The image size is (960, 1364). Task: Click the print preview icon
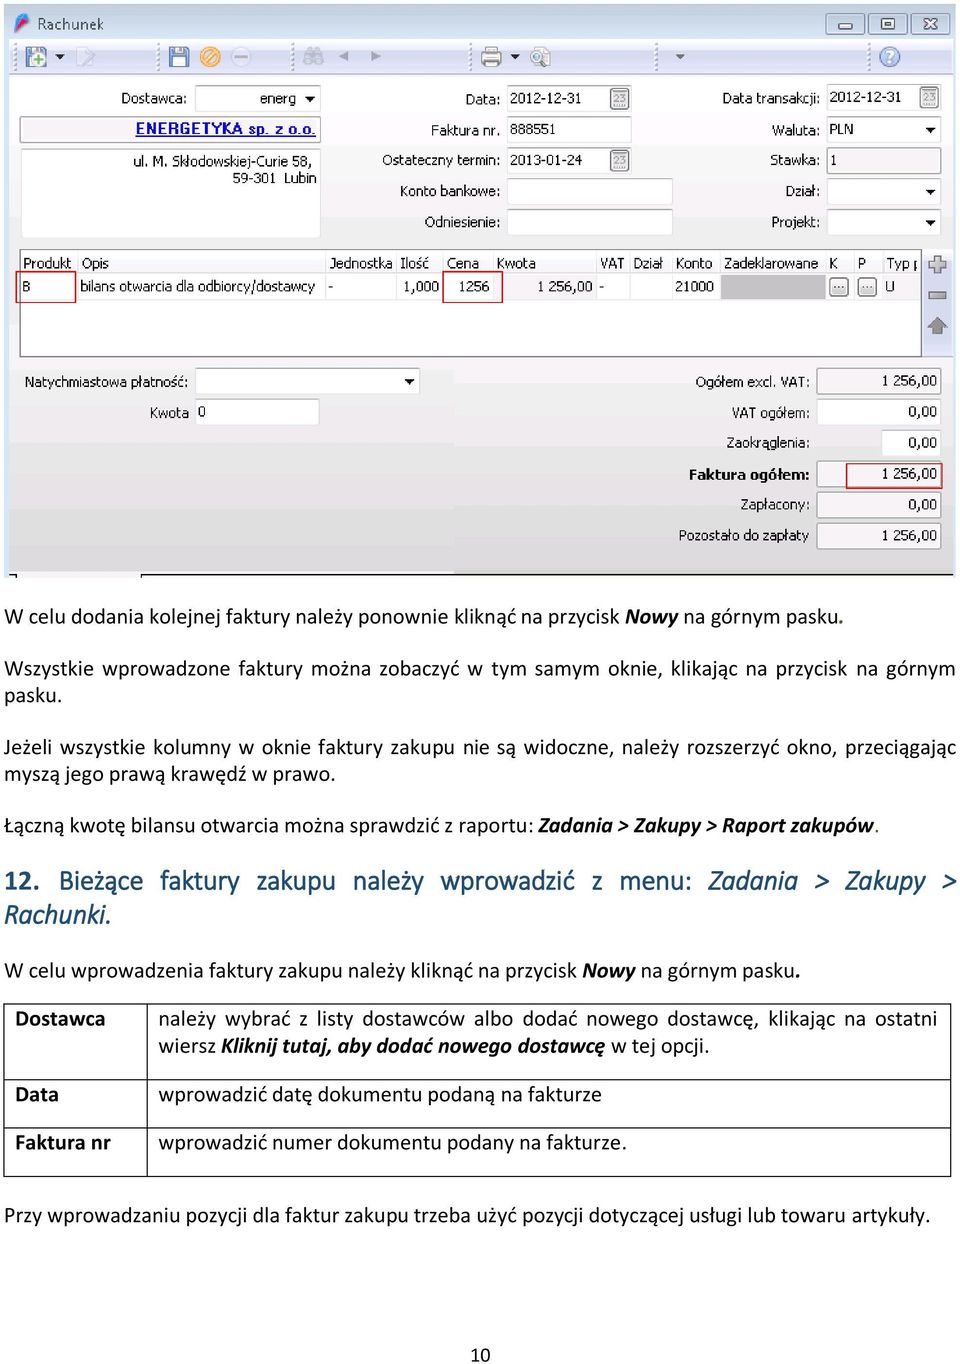click(x=540, y=58)
